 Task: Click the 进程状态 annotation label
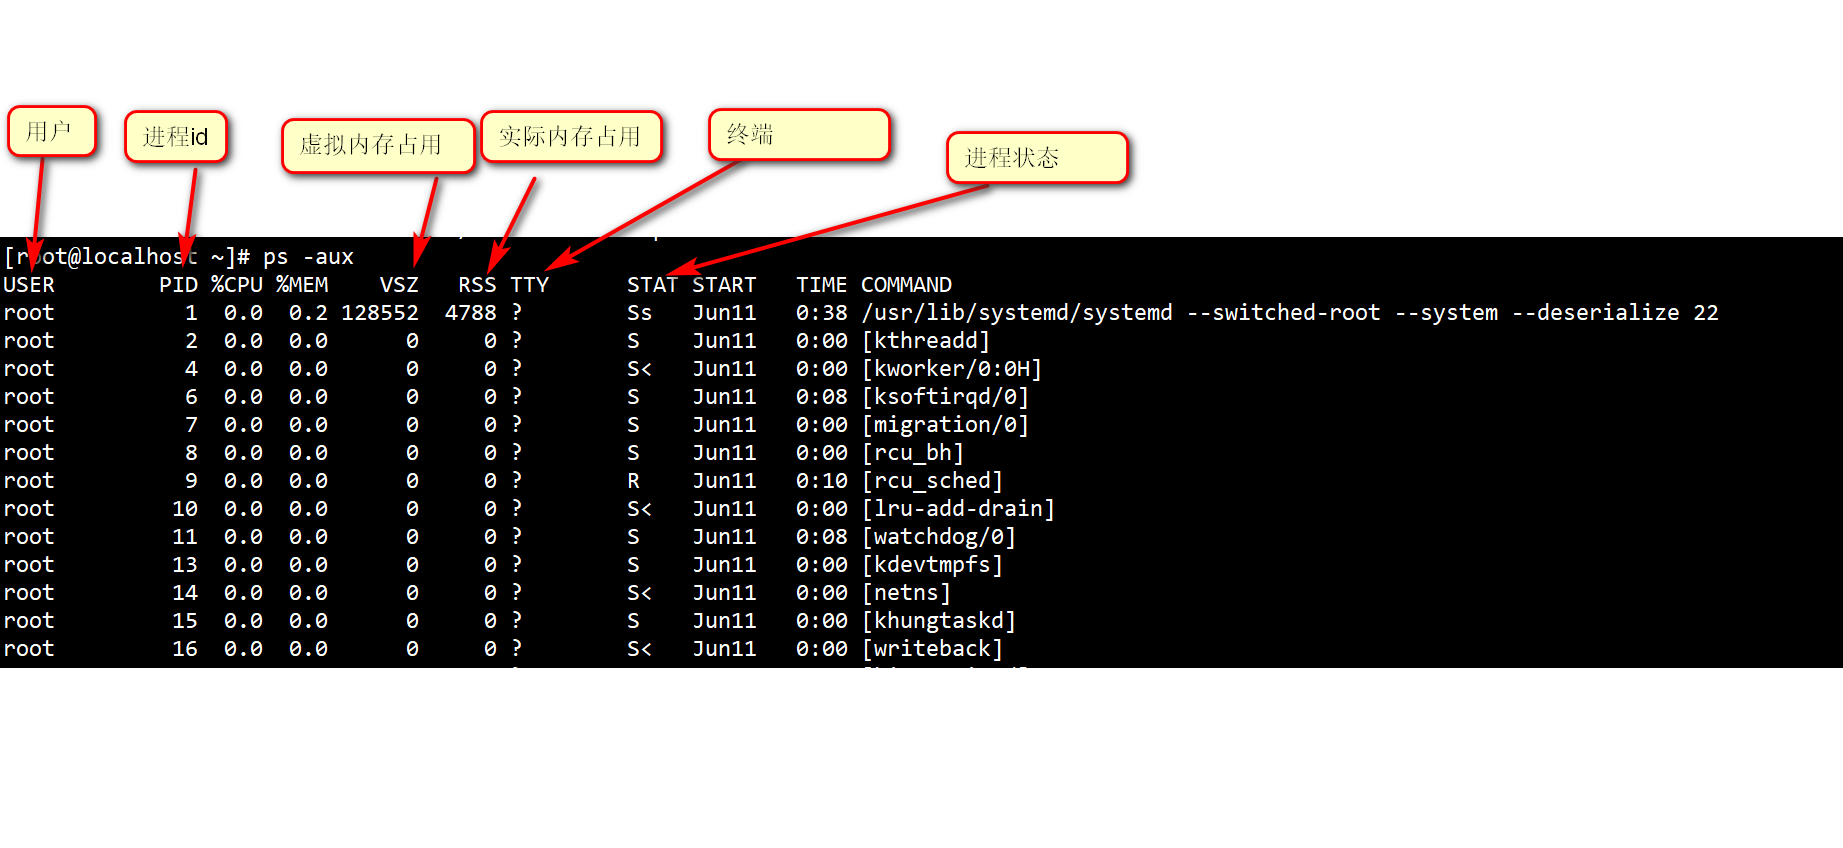point(1037,158)
